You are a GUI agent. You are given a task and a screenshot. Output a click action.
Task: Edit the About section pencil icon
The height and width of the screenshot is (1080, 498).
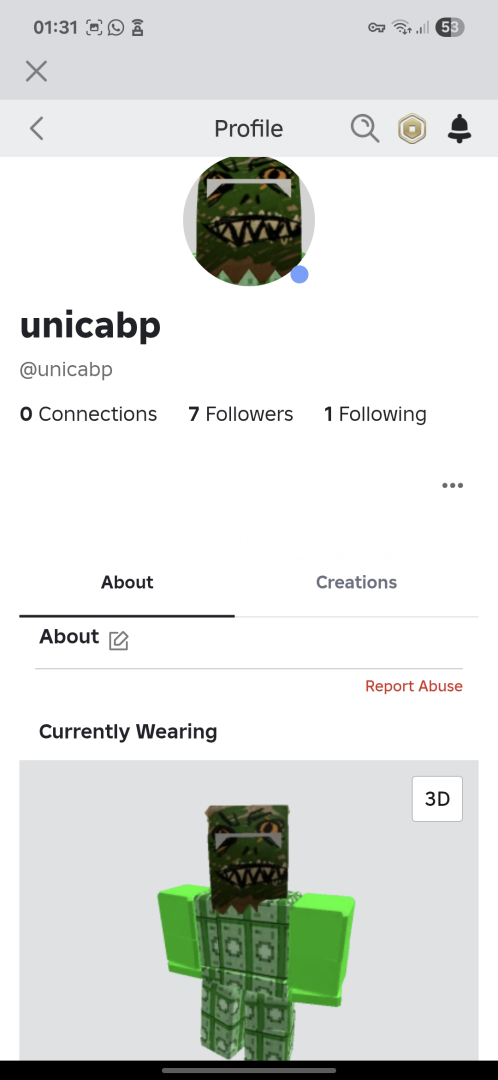point(118,641)
